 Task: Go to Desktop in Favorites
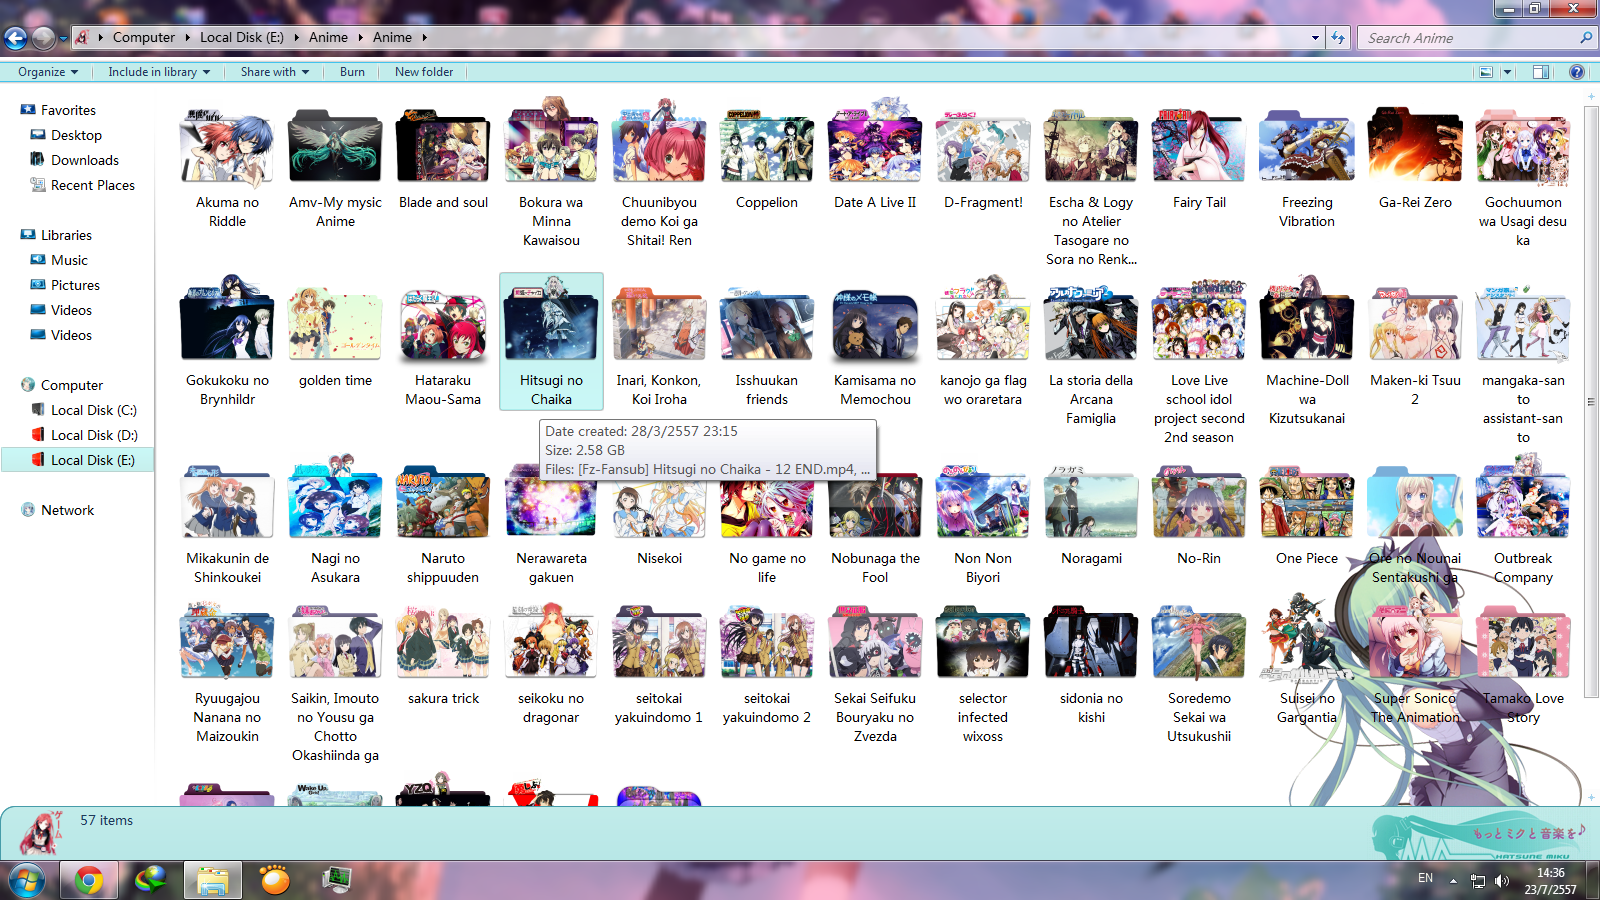point(76,135)
